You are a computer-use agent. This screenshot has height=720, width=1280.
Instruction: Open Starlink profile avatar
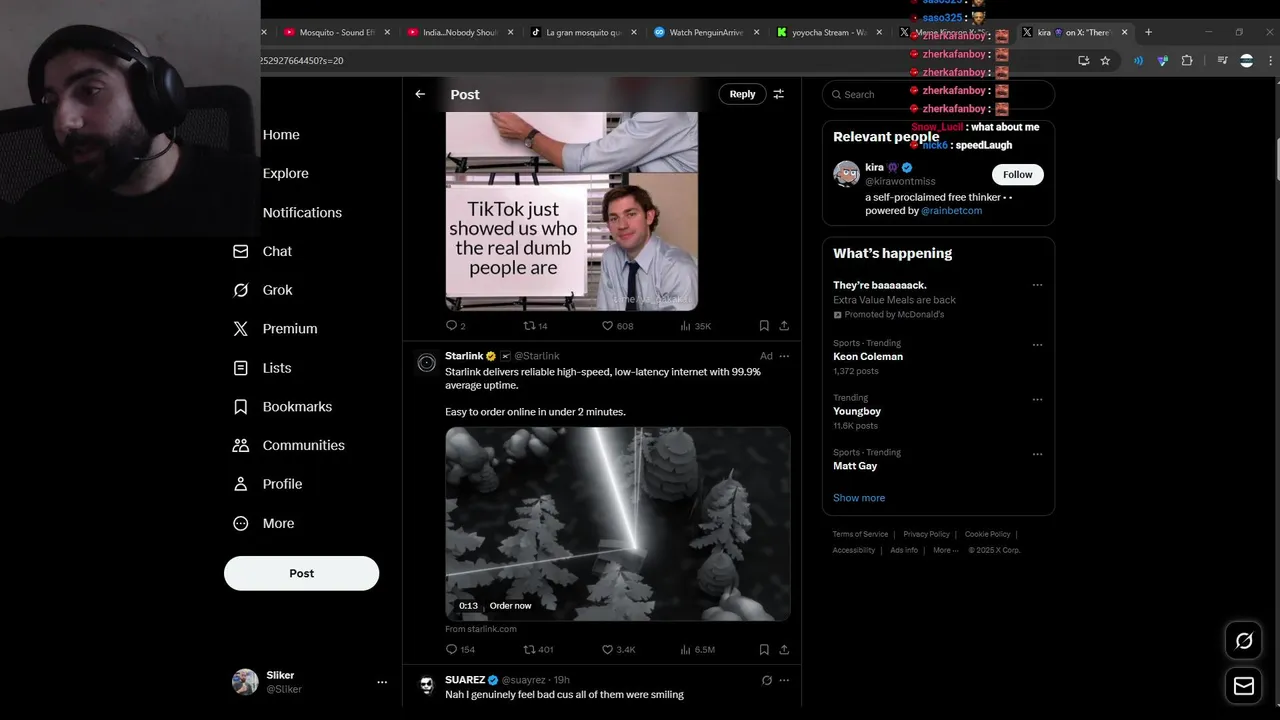pyautogui.click(x=426, y=363)
